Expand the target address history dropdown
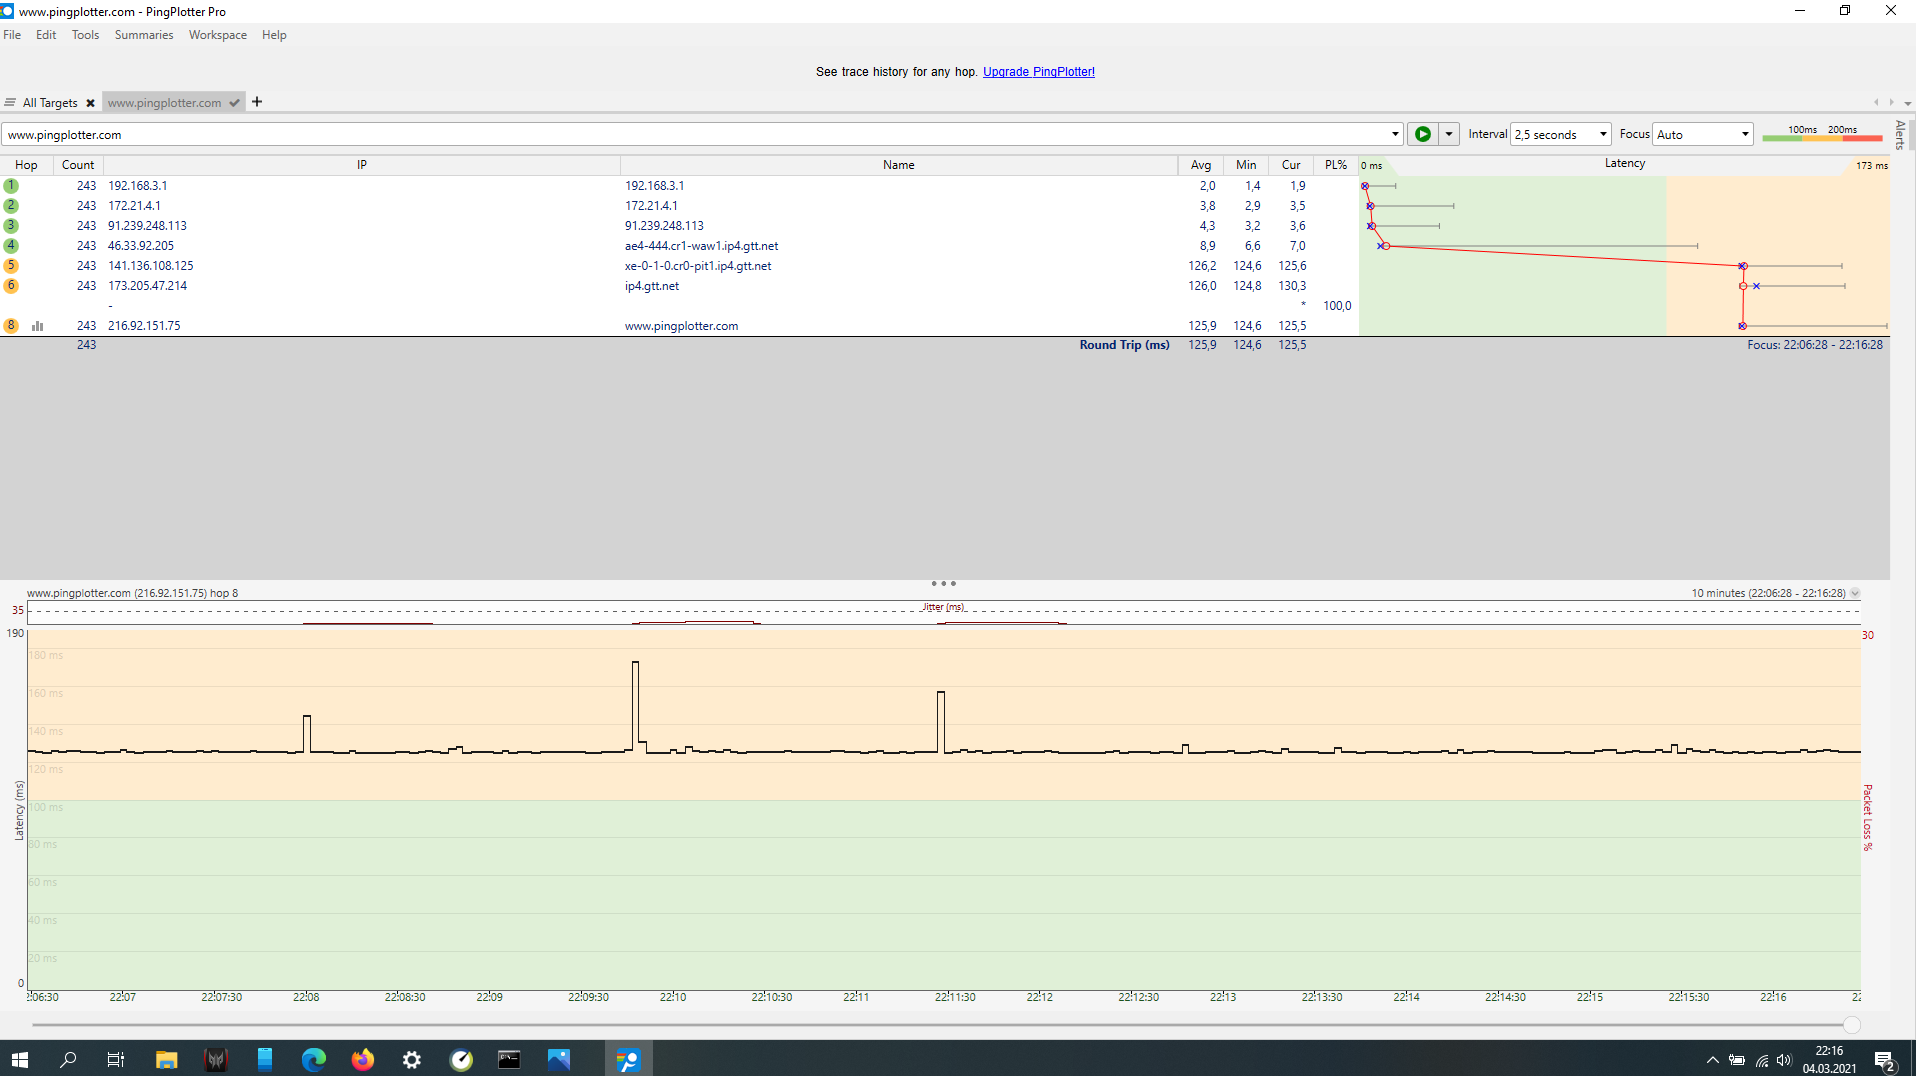1916x1076 pixels. click(x=1395, y=134)
